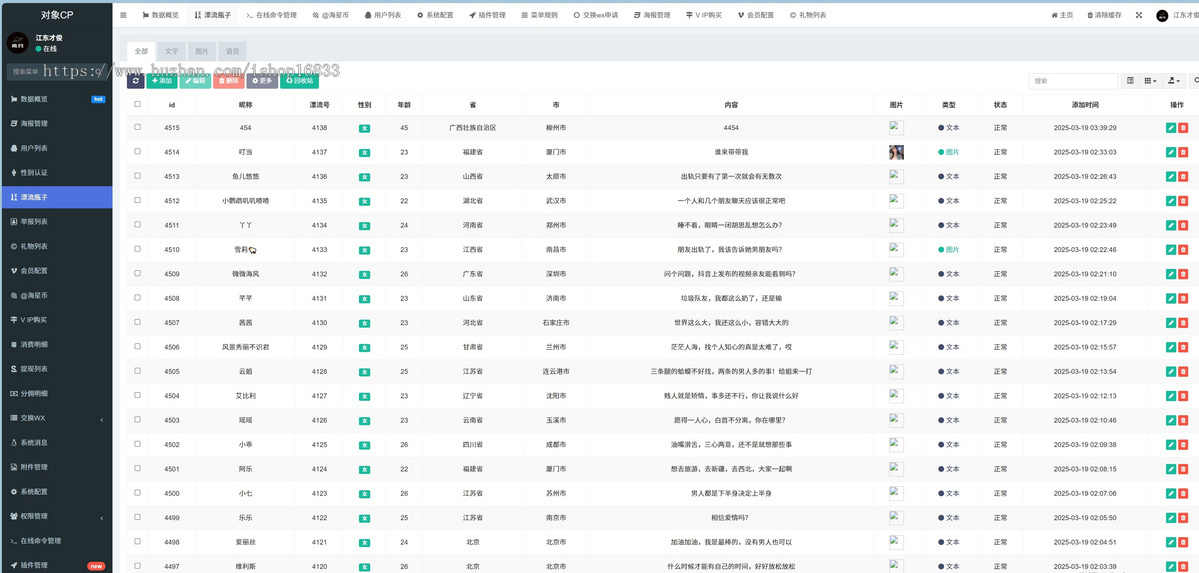Open the 海报管理 top tab
The width and height of the screenshot is (1199, 573).
click(651, 15)
